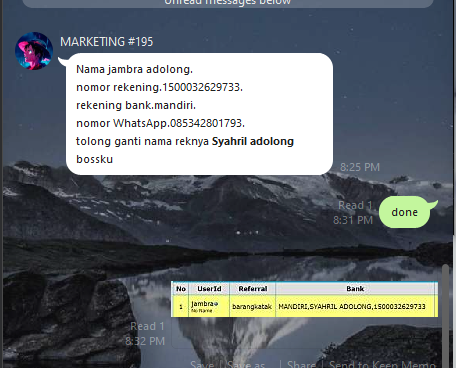456x368 pixels.
Task: Click the 'Referral' column header in image
Action: [x=253, y=289]
